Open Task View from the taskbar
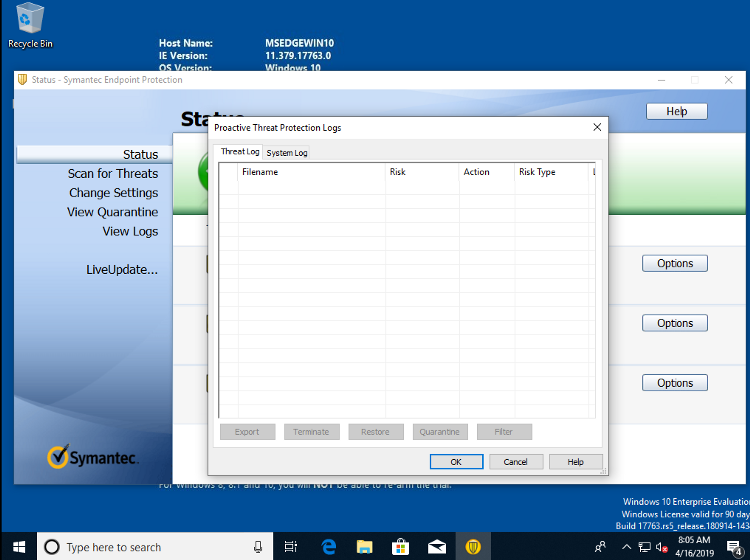The image size is (750, 560). pyautogui.click(x=290, y=547)
